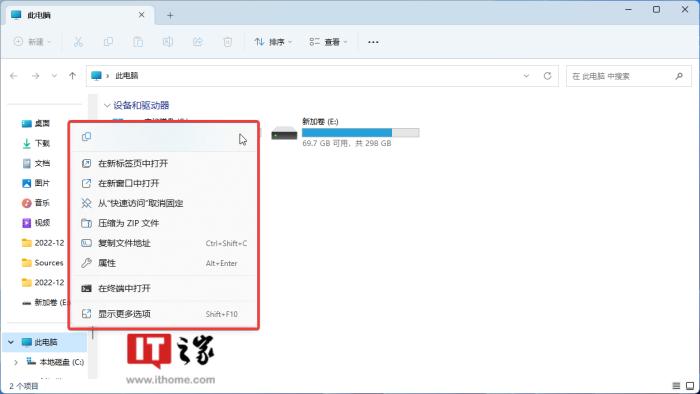Choose 从"快速访问"取消固定 menu item

164,203
